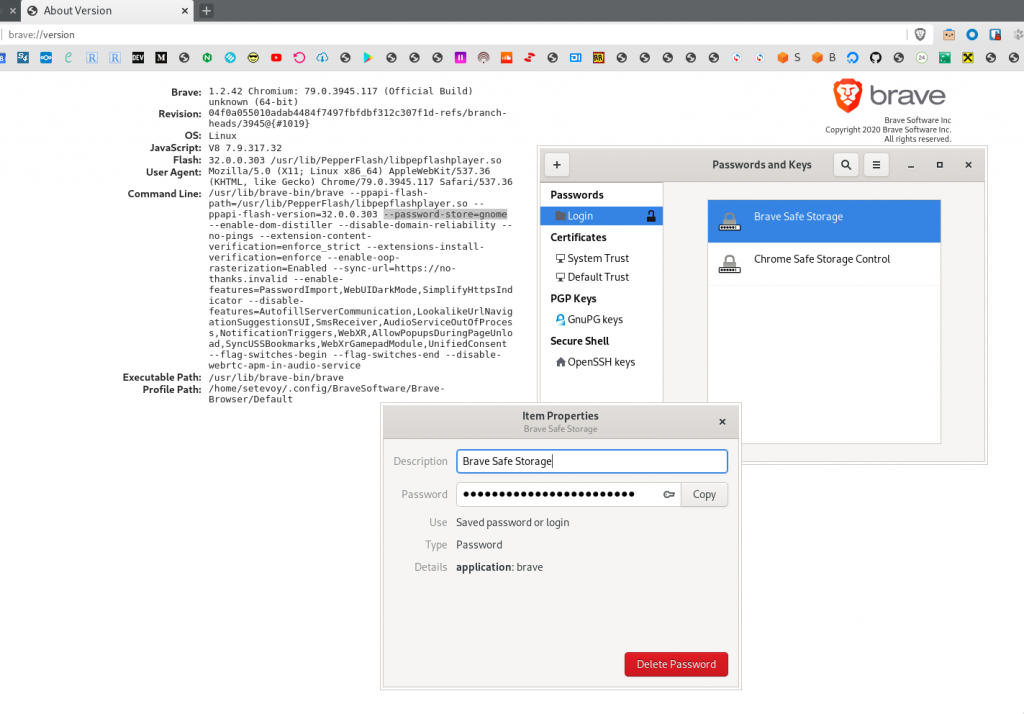Open the Google Play bookmark icon
The image size is (1024, 714).
coord(365,57)
